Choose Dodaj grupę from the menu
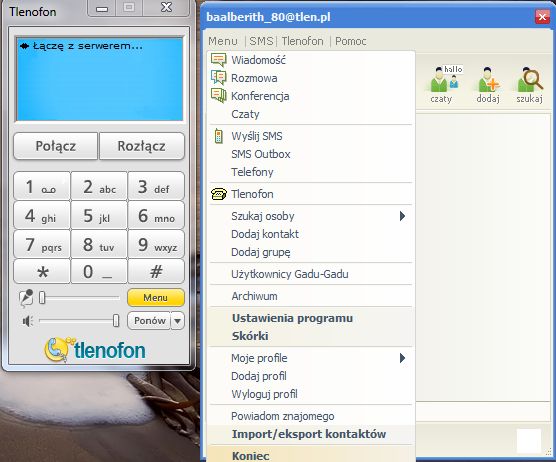556x462 pixels. click(311, 252)
